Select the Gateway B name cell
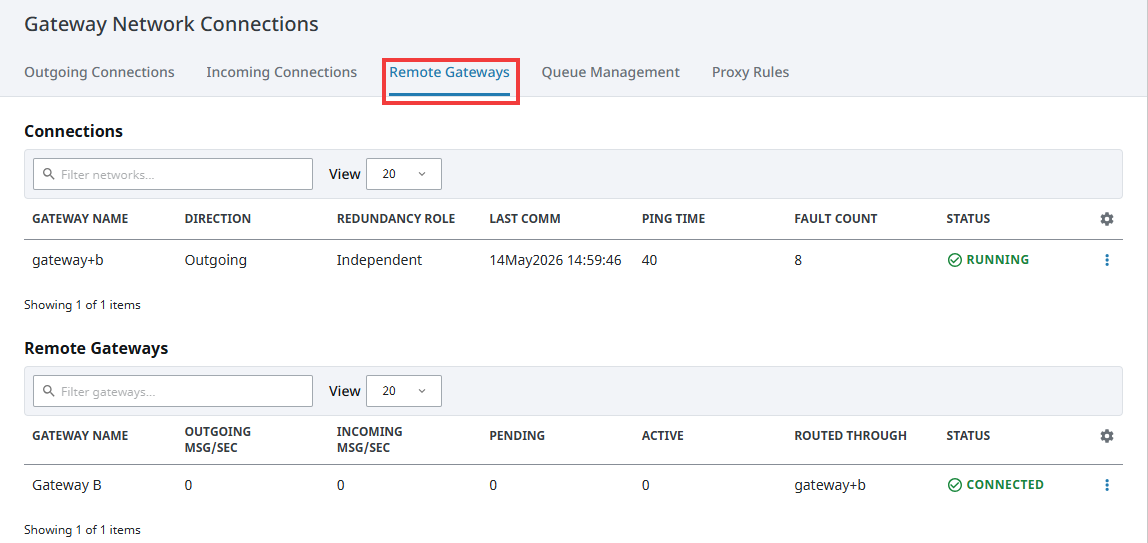Image resolution: width=1148 pixels, height=543 pixels. tap(67, 484)
